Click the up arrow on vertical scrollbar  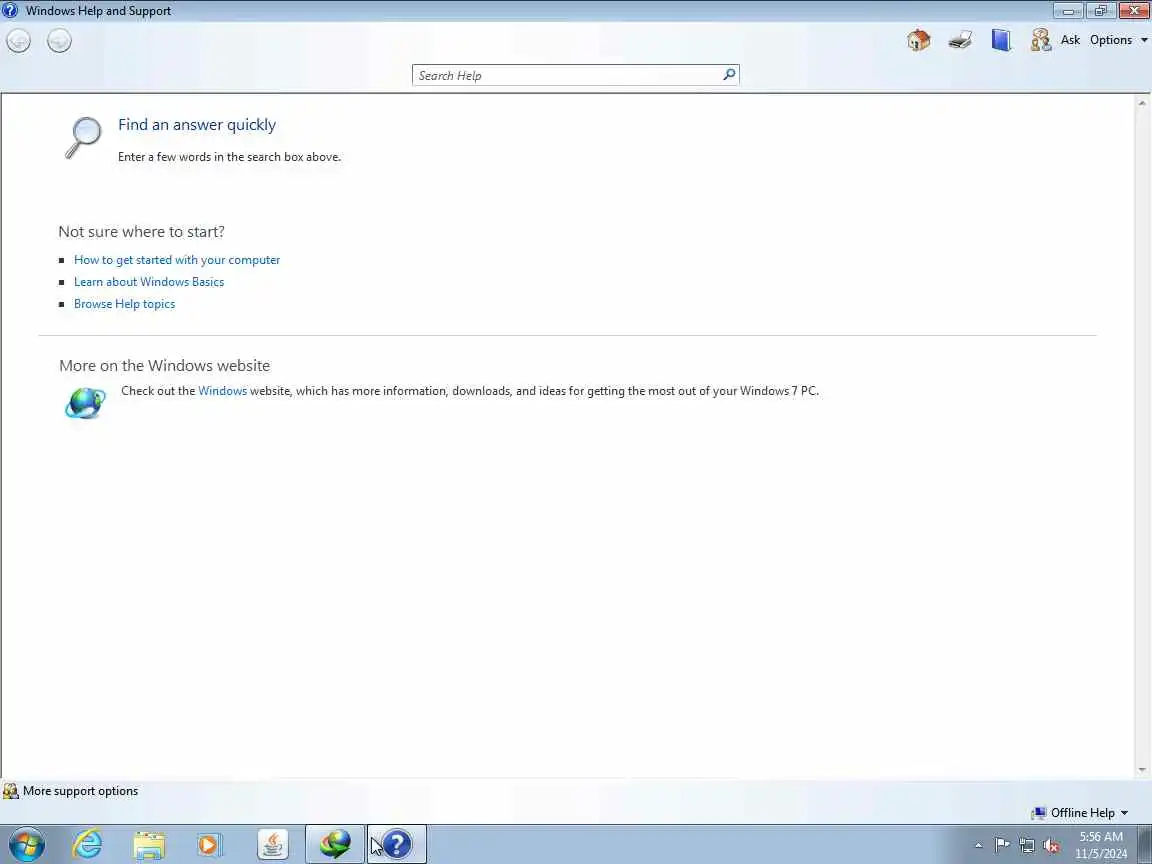[x=1142, y=104]
